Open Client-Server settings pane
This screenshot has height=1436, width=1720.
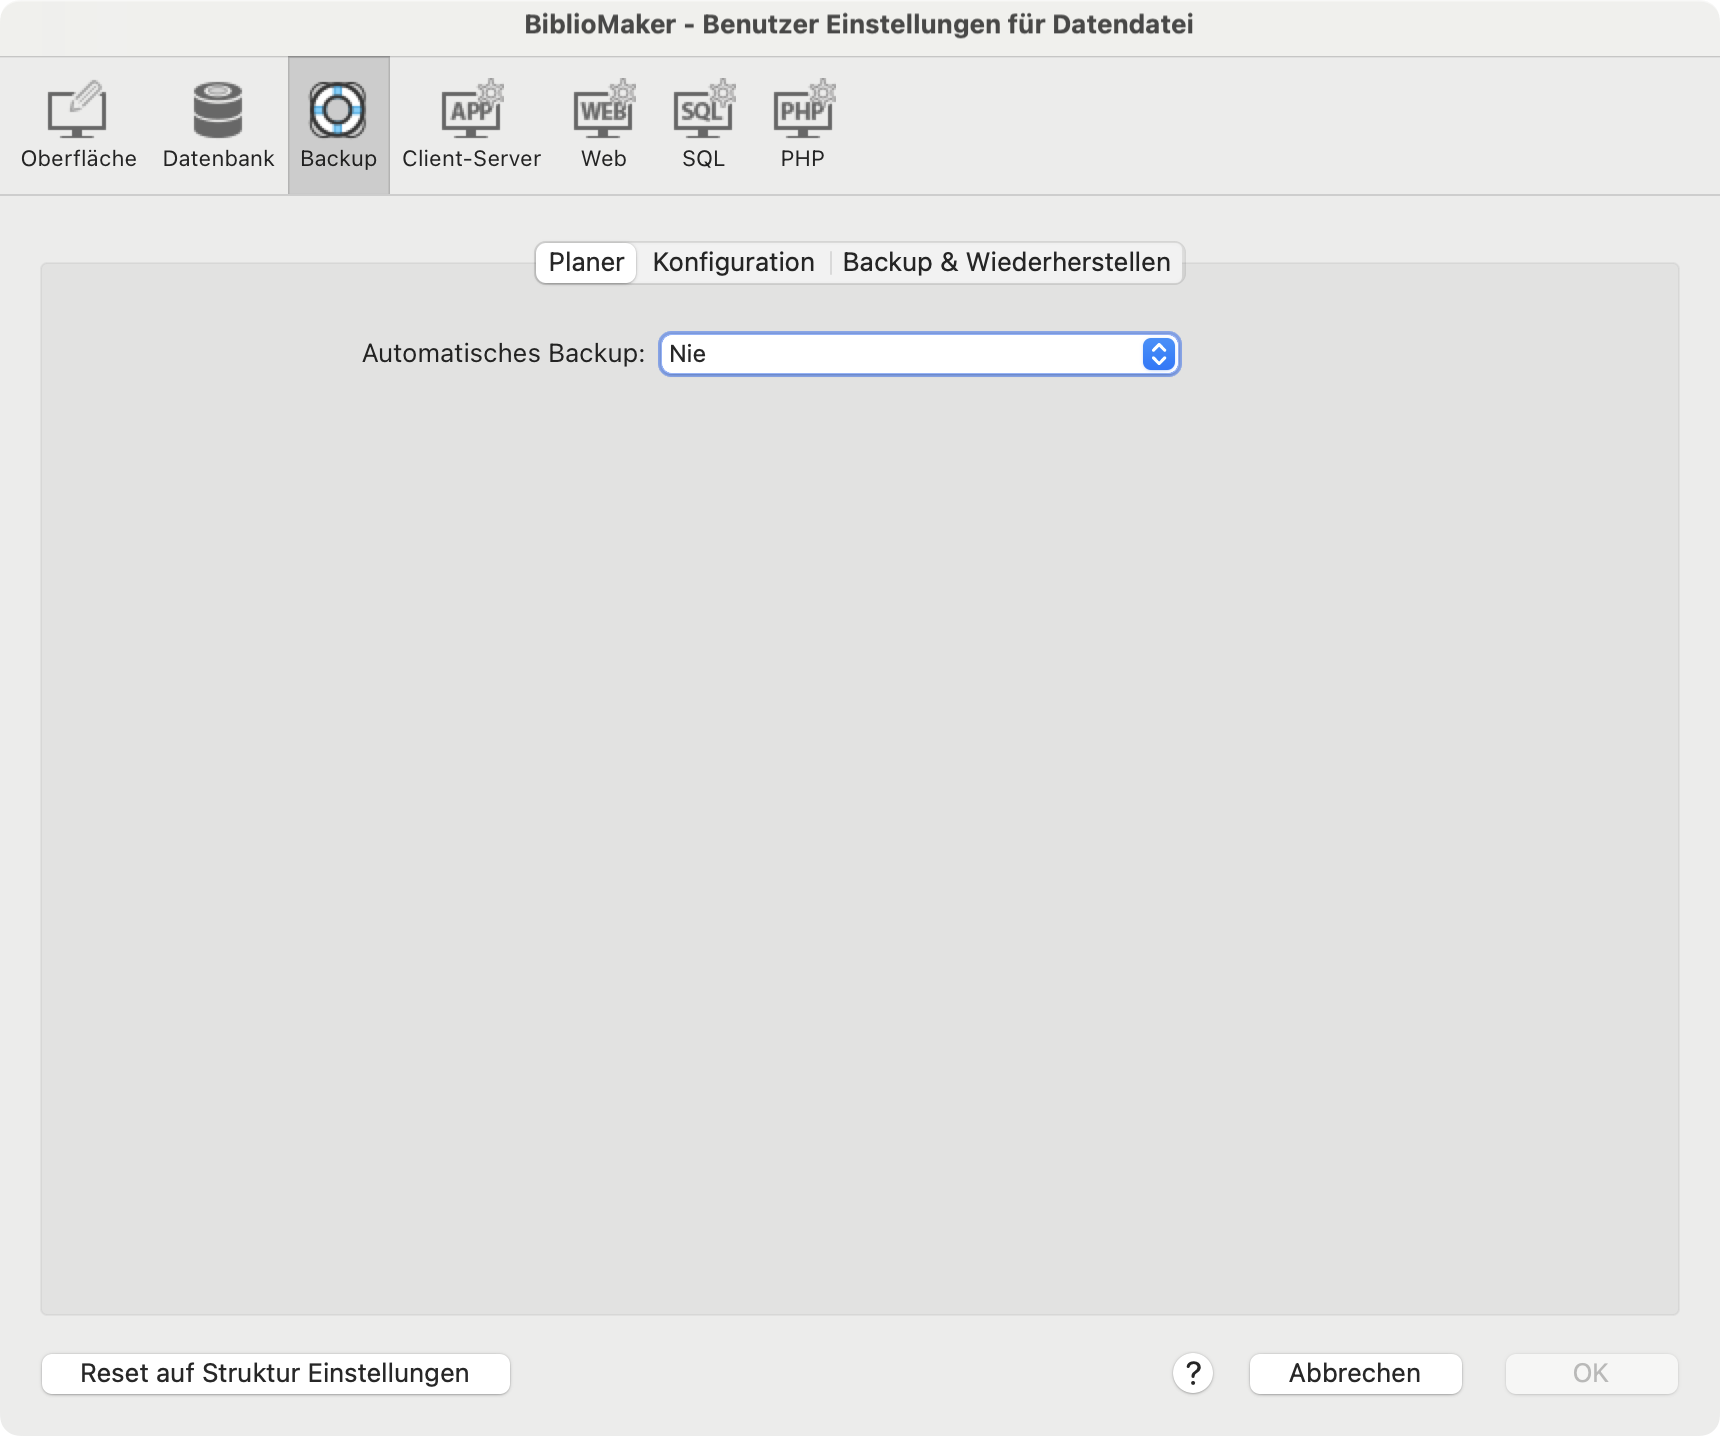(x=471, y=125)
